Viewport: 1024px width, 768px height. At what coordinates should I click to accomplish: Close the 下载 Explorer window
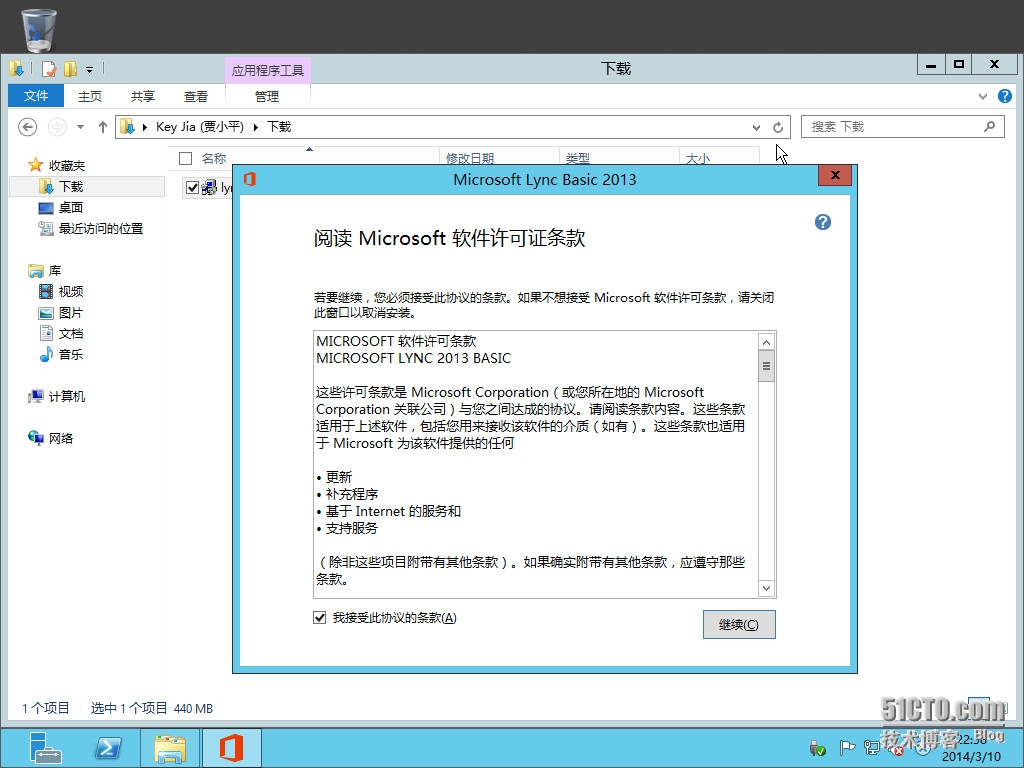tap(994, 65)
